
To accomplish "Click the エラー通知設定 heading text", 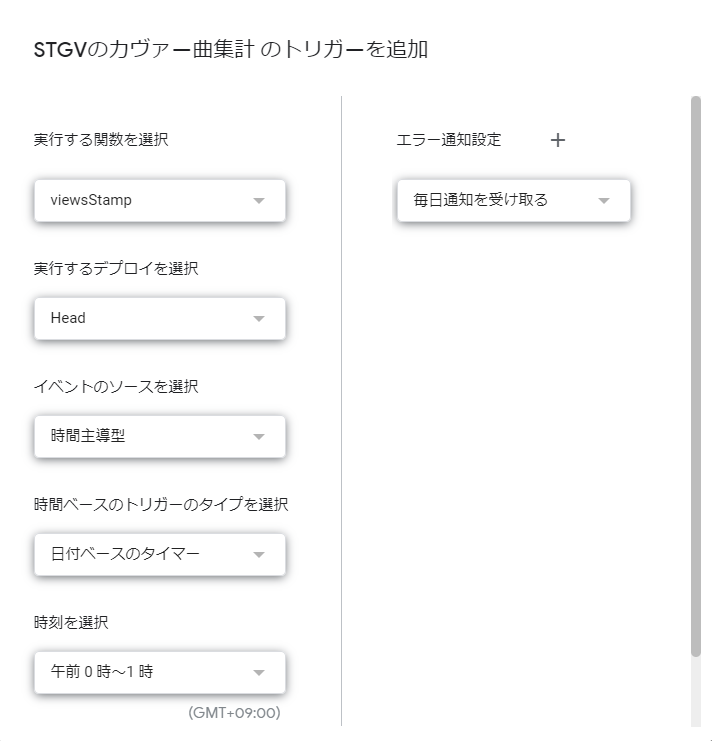I will 449,140.
